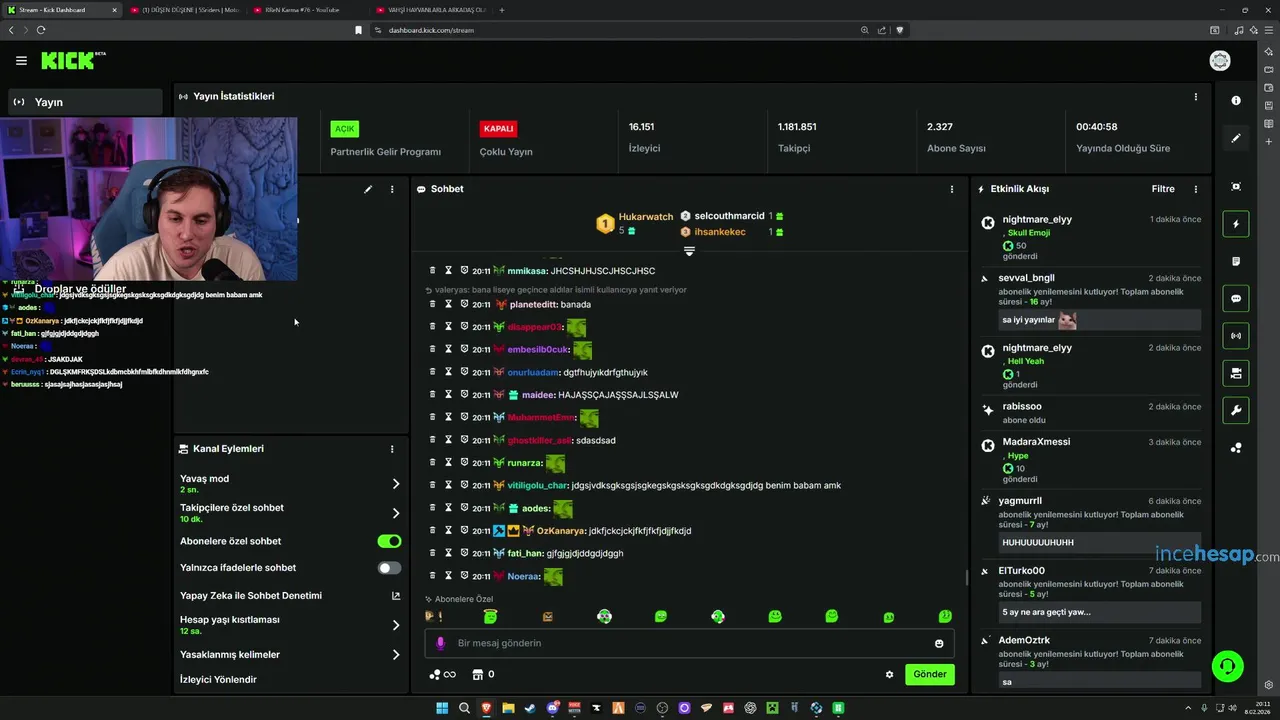Open chat settings gear icon
This screenshot has width=1280, height=720.
pyautogui.click(x=889, y=674)
